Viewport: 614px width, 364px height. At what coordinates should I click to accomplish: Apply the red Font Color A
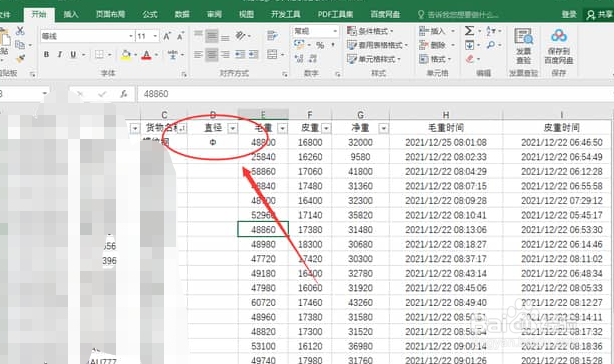[146, 55]
